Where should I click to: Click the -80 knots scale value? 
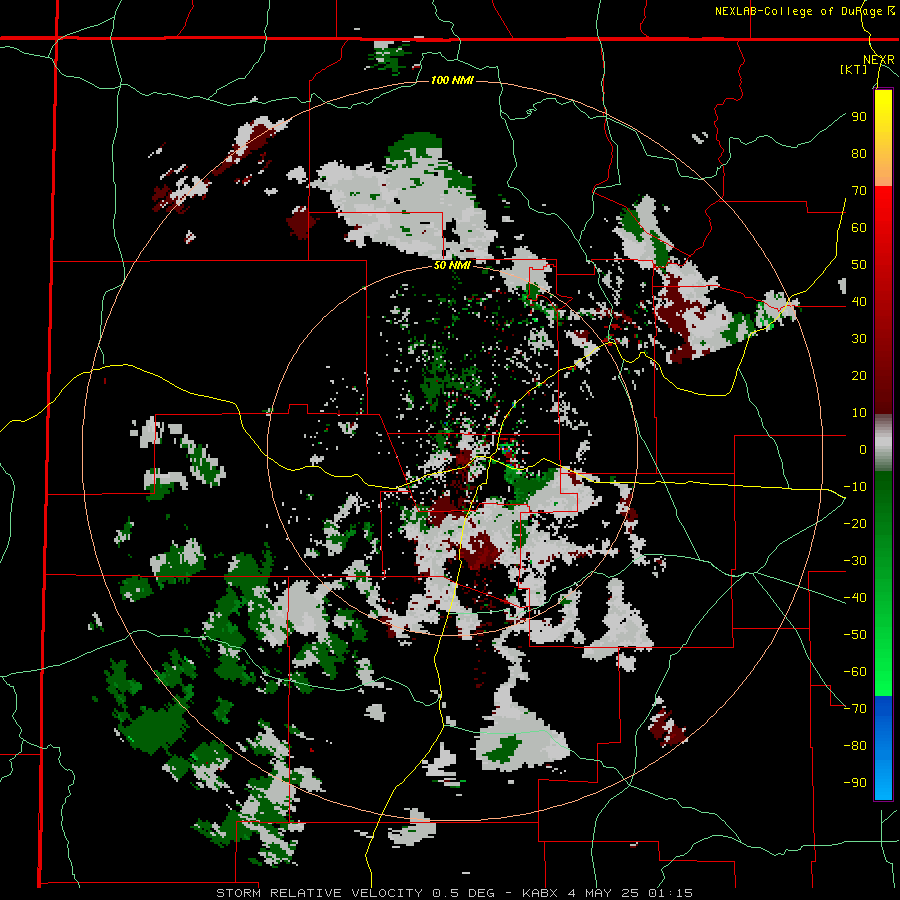[x=855, y=746]
